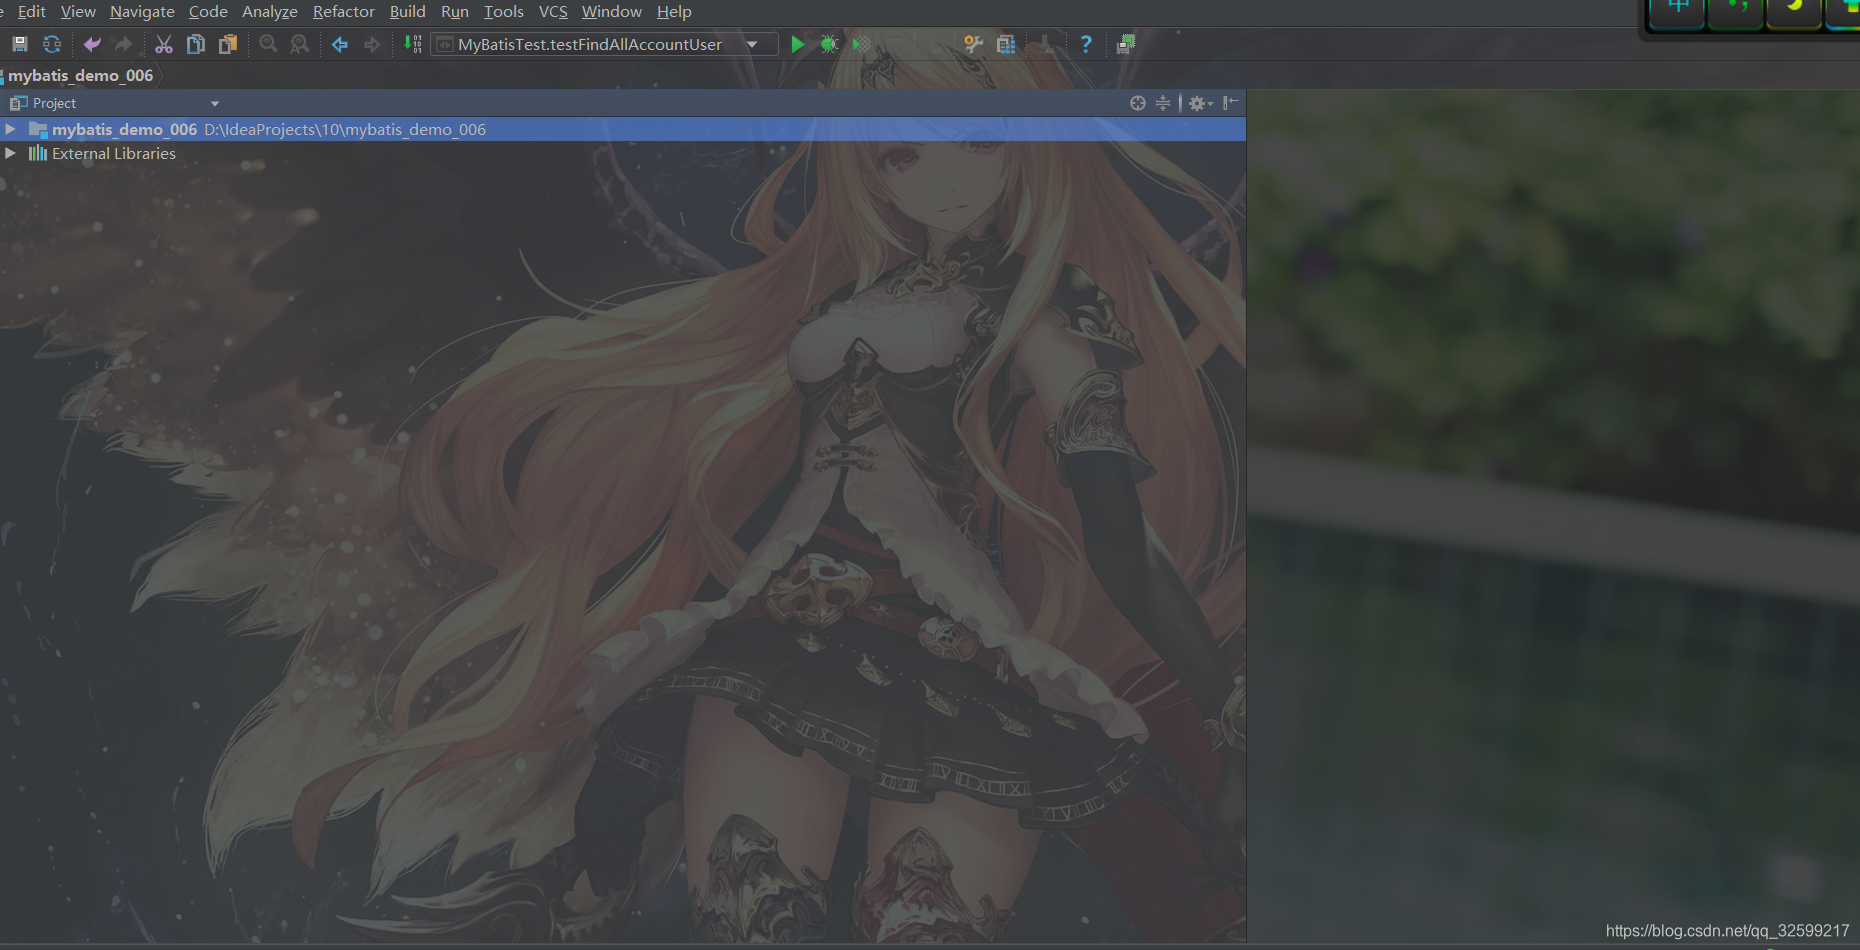
Task: Undo the last action with the toolbar arrow
Action: pyautogui.click(x=92, y=44)
